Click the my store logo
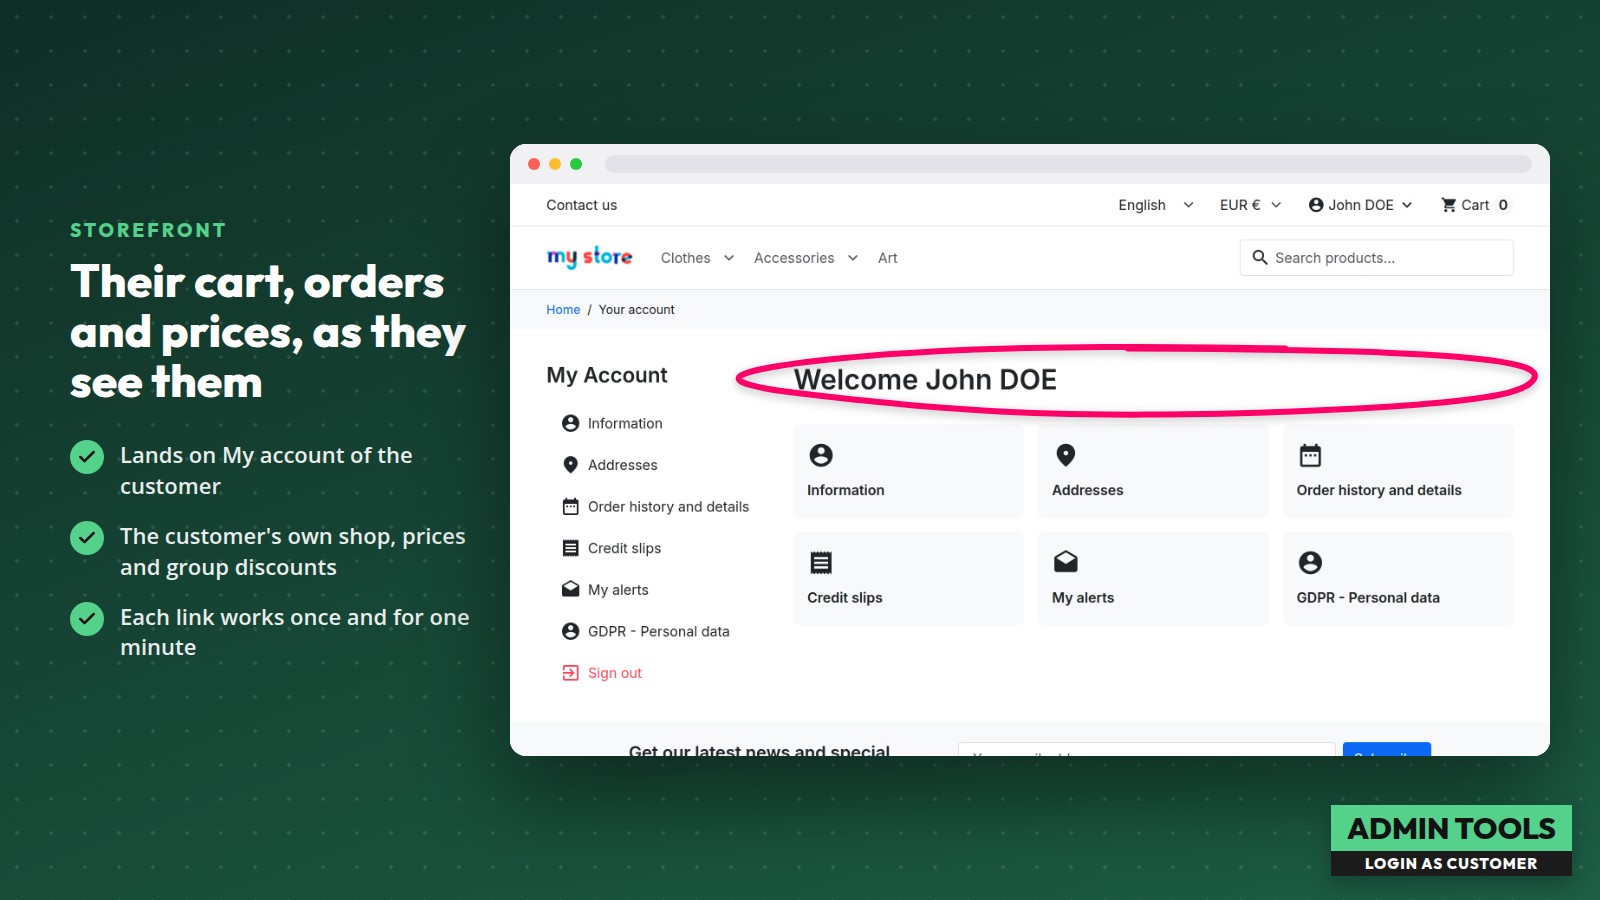The width and height of the screenshot is (1600, 900). pos(589,257)
